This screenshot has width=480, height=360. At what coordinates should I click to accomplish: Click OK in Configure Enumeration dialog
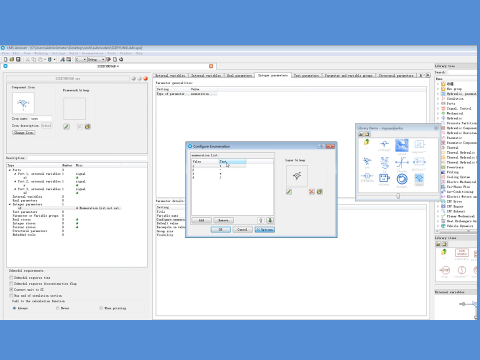point(220,230)
